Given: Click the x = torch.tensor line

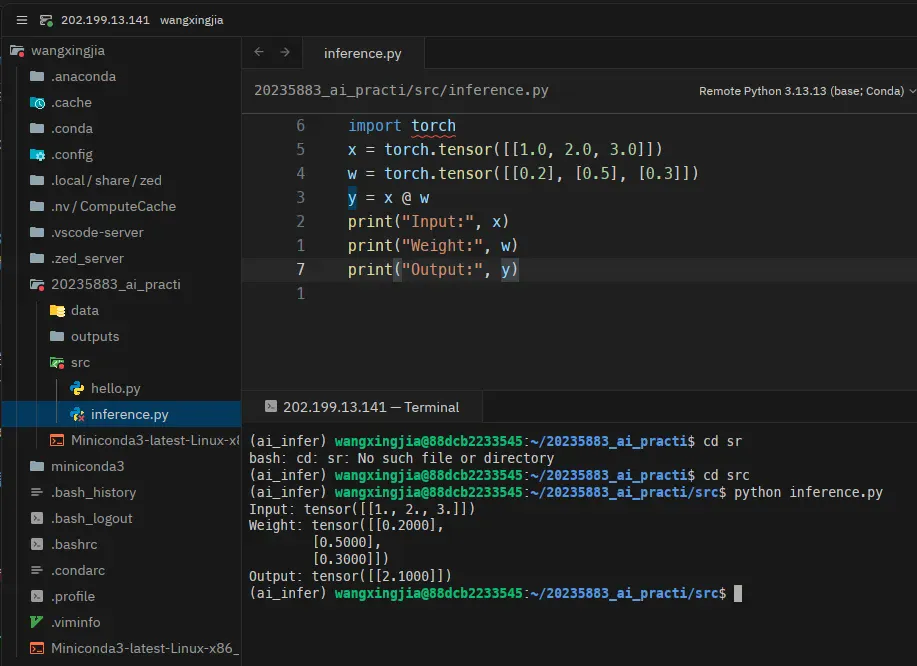Looking at the screenshot, I should pyautogui.click(x=505, y=150).
